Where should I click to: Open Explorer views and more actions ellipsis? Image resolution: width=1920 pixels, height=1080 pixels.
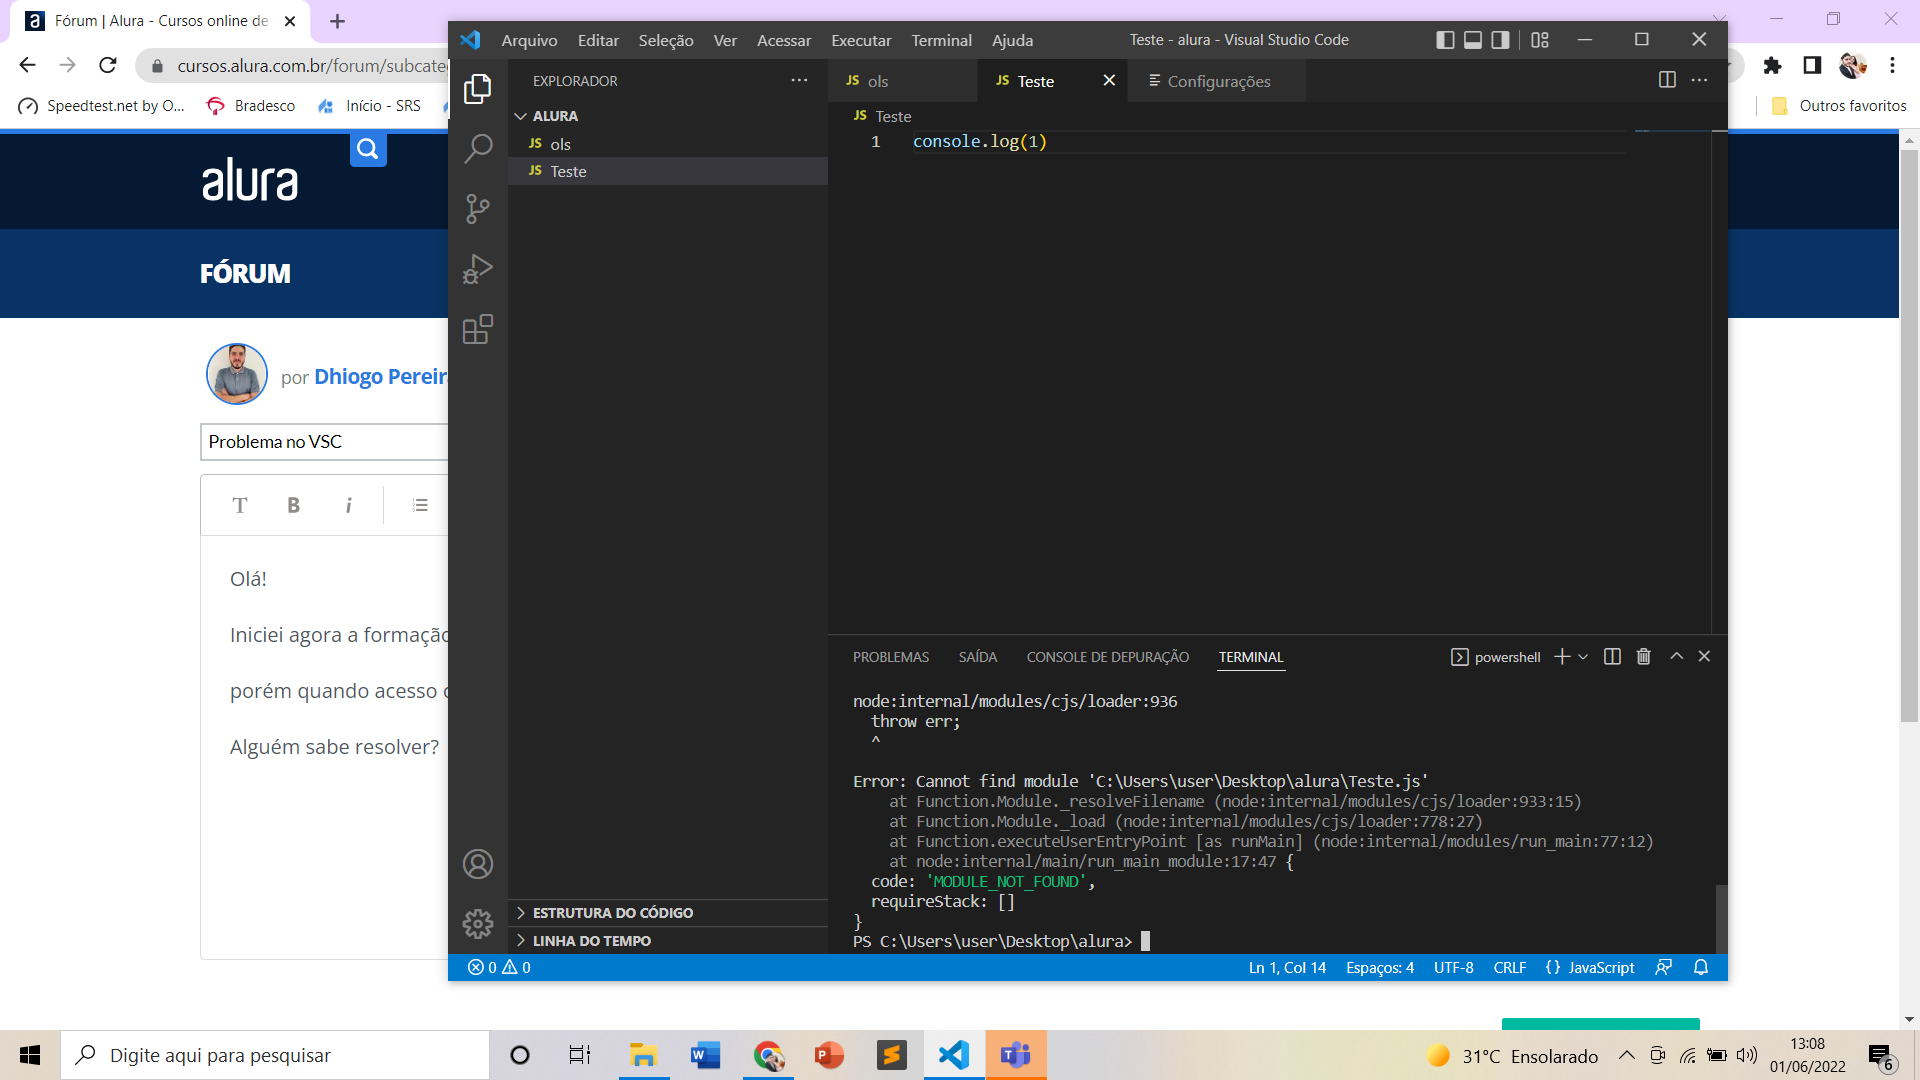tap(799, 80)
